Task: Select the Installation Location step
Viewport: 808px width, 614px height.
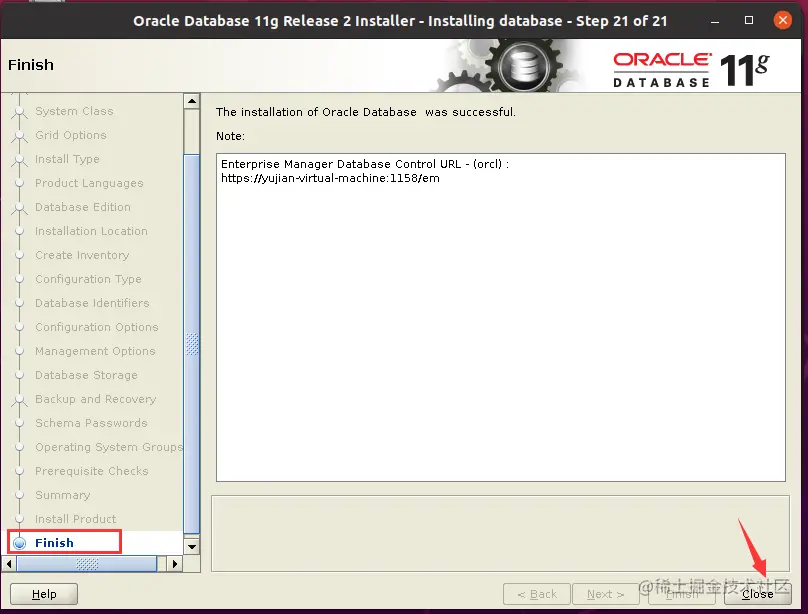Action: pos(91,231)
